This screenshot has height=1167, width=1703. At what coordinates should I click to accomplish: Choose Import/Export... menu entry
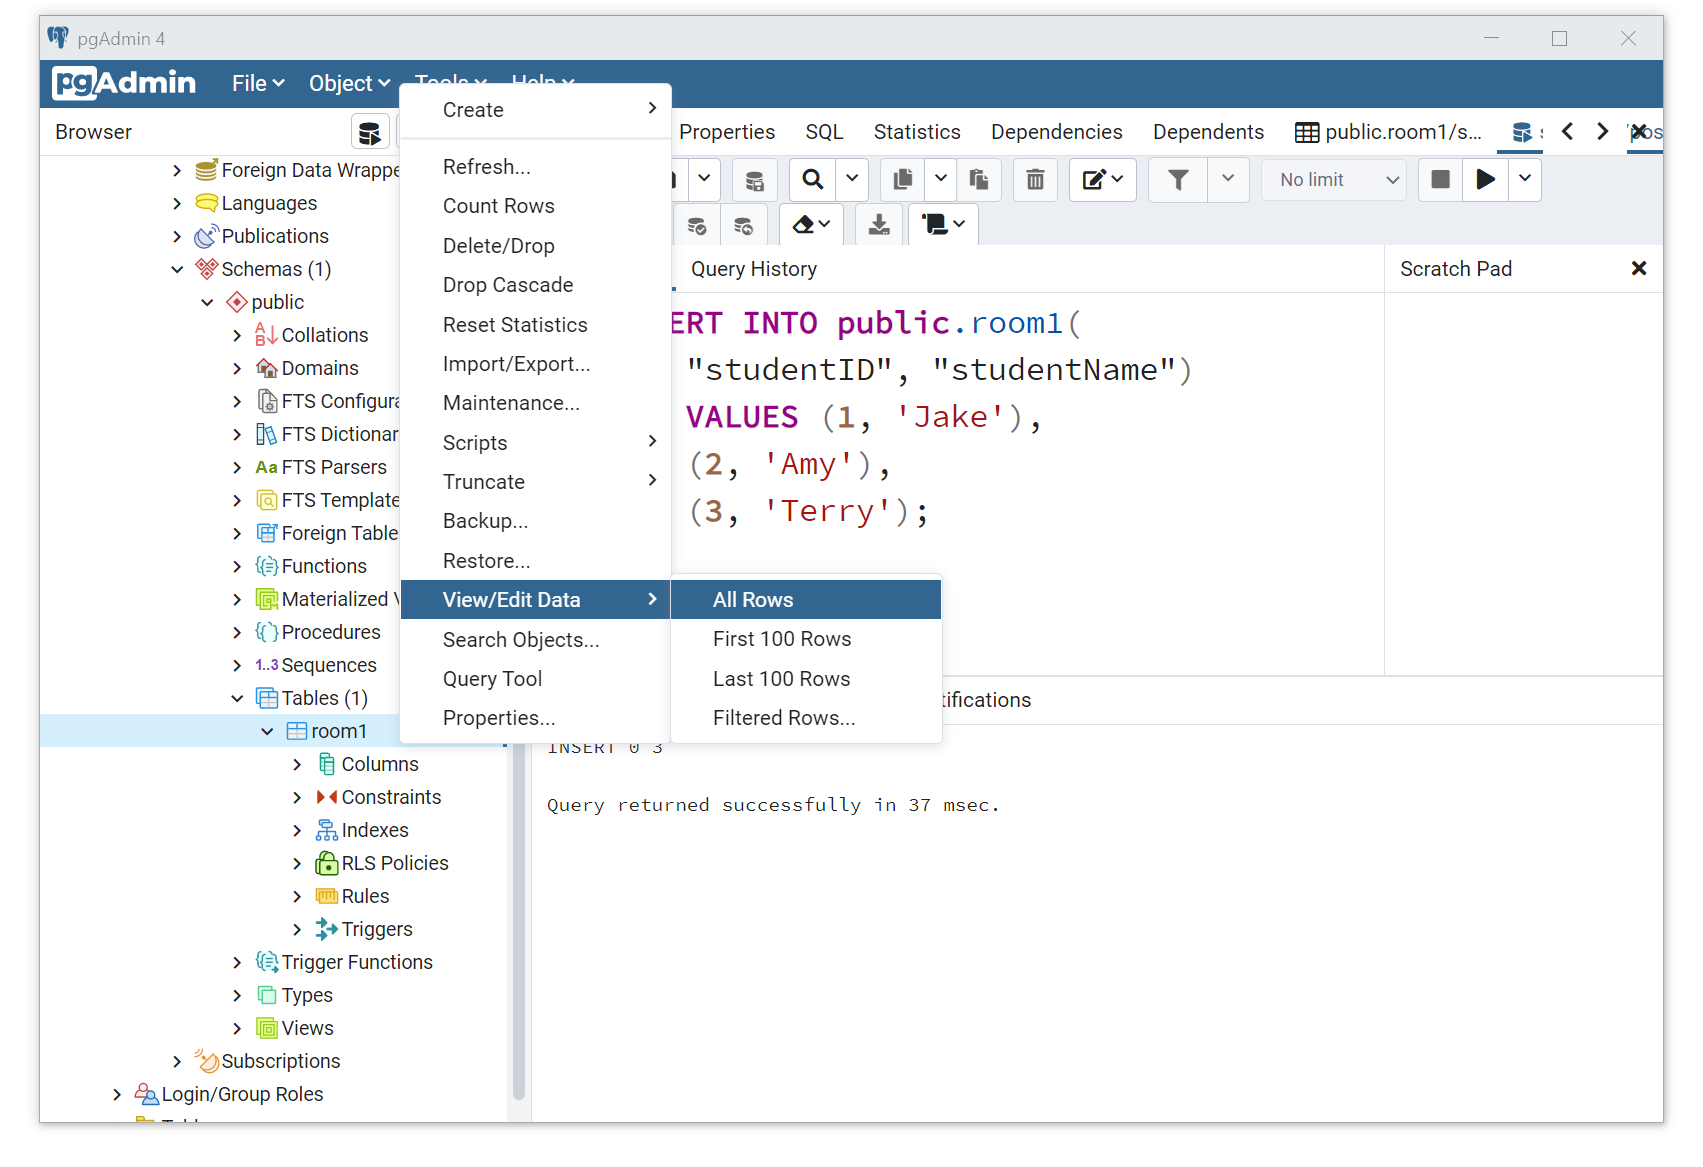[x=536, y=364]
